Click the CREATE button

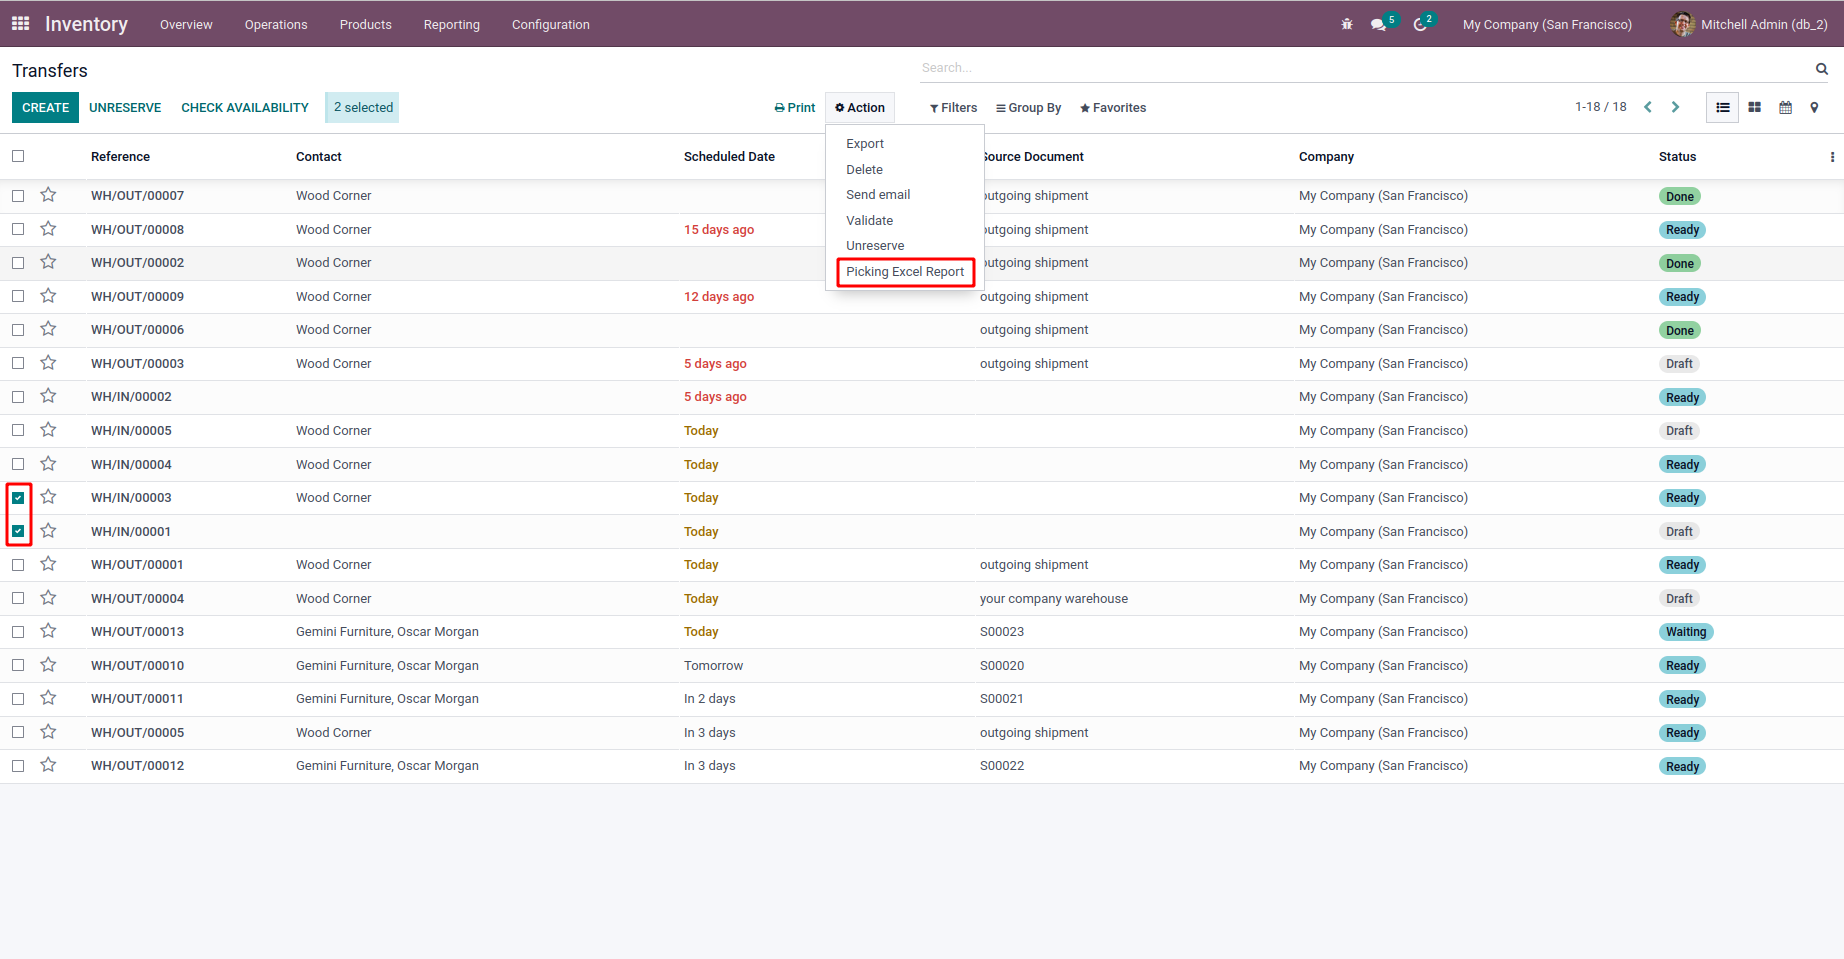[45, 107]
